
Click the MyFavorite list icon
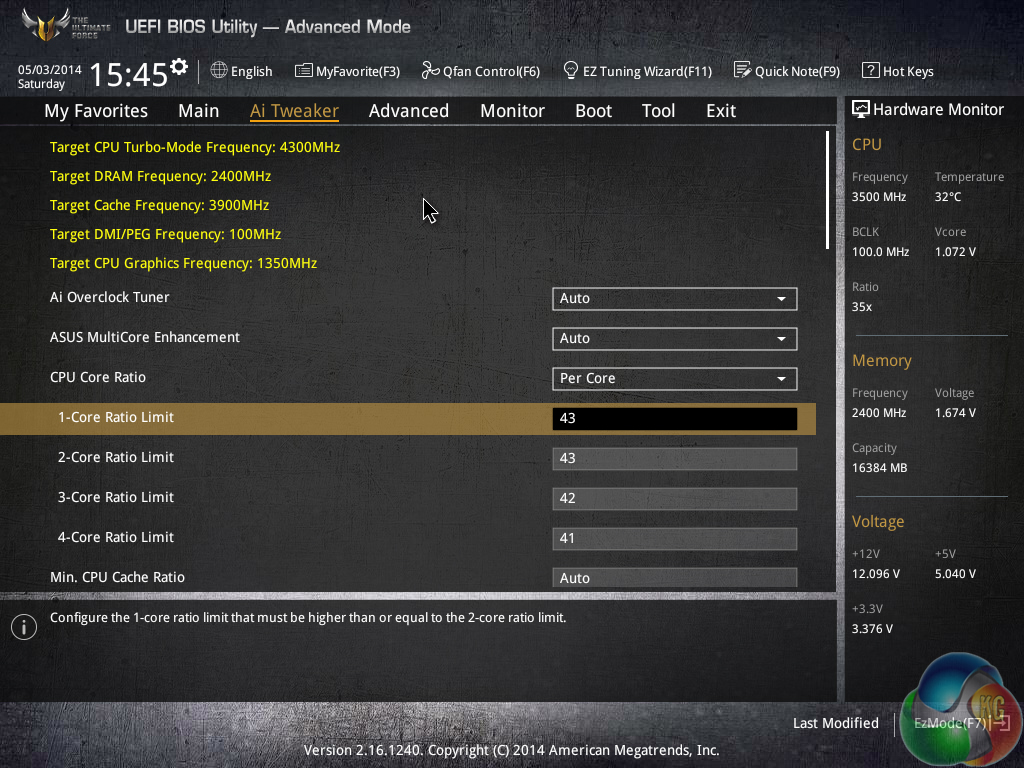pos(304,71)
